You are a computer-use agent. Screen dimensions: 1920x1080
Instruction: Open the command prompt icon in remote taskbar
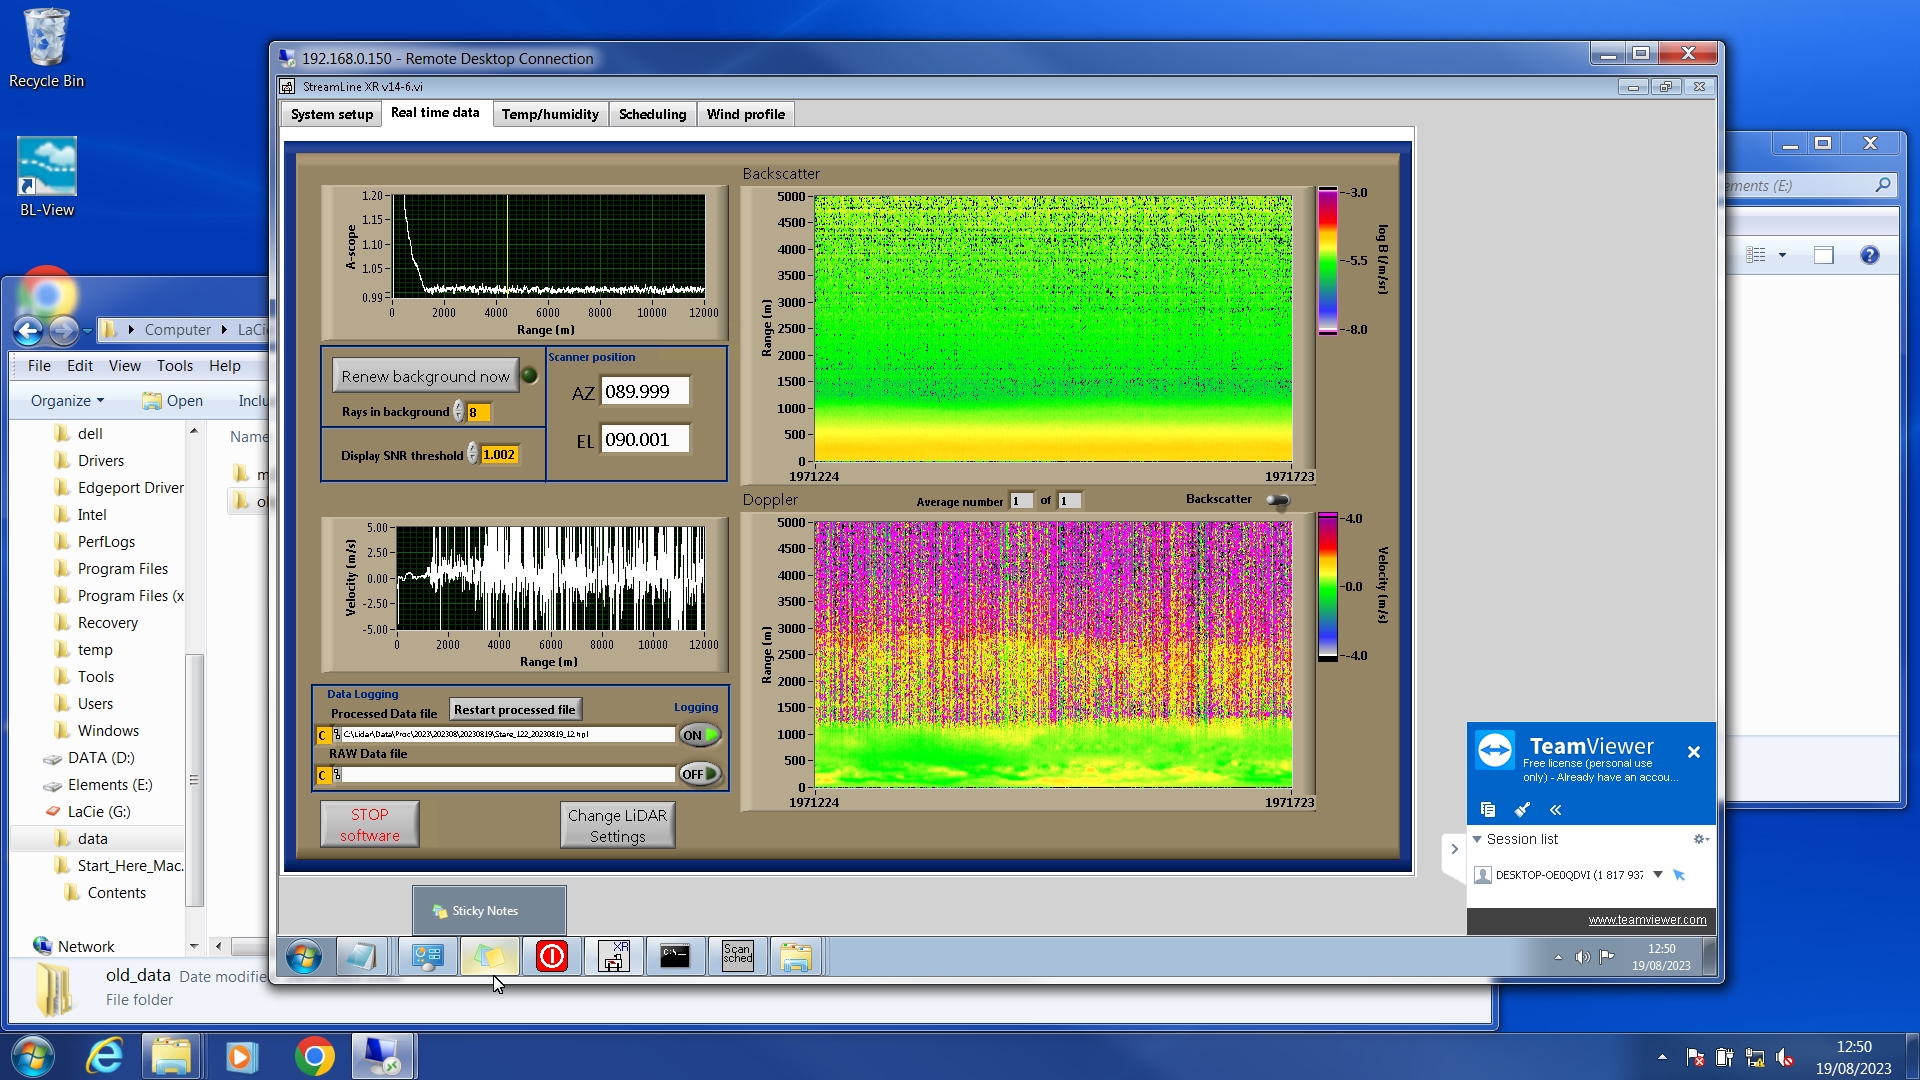coord(675,956)
